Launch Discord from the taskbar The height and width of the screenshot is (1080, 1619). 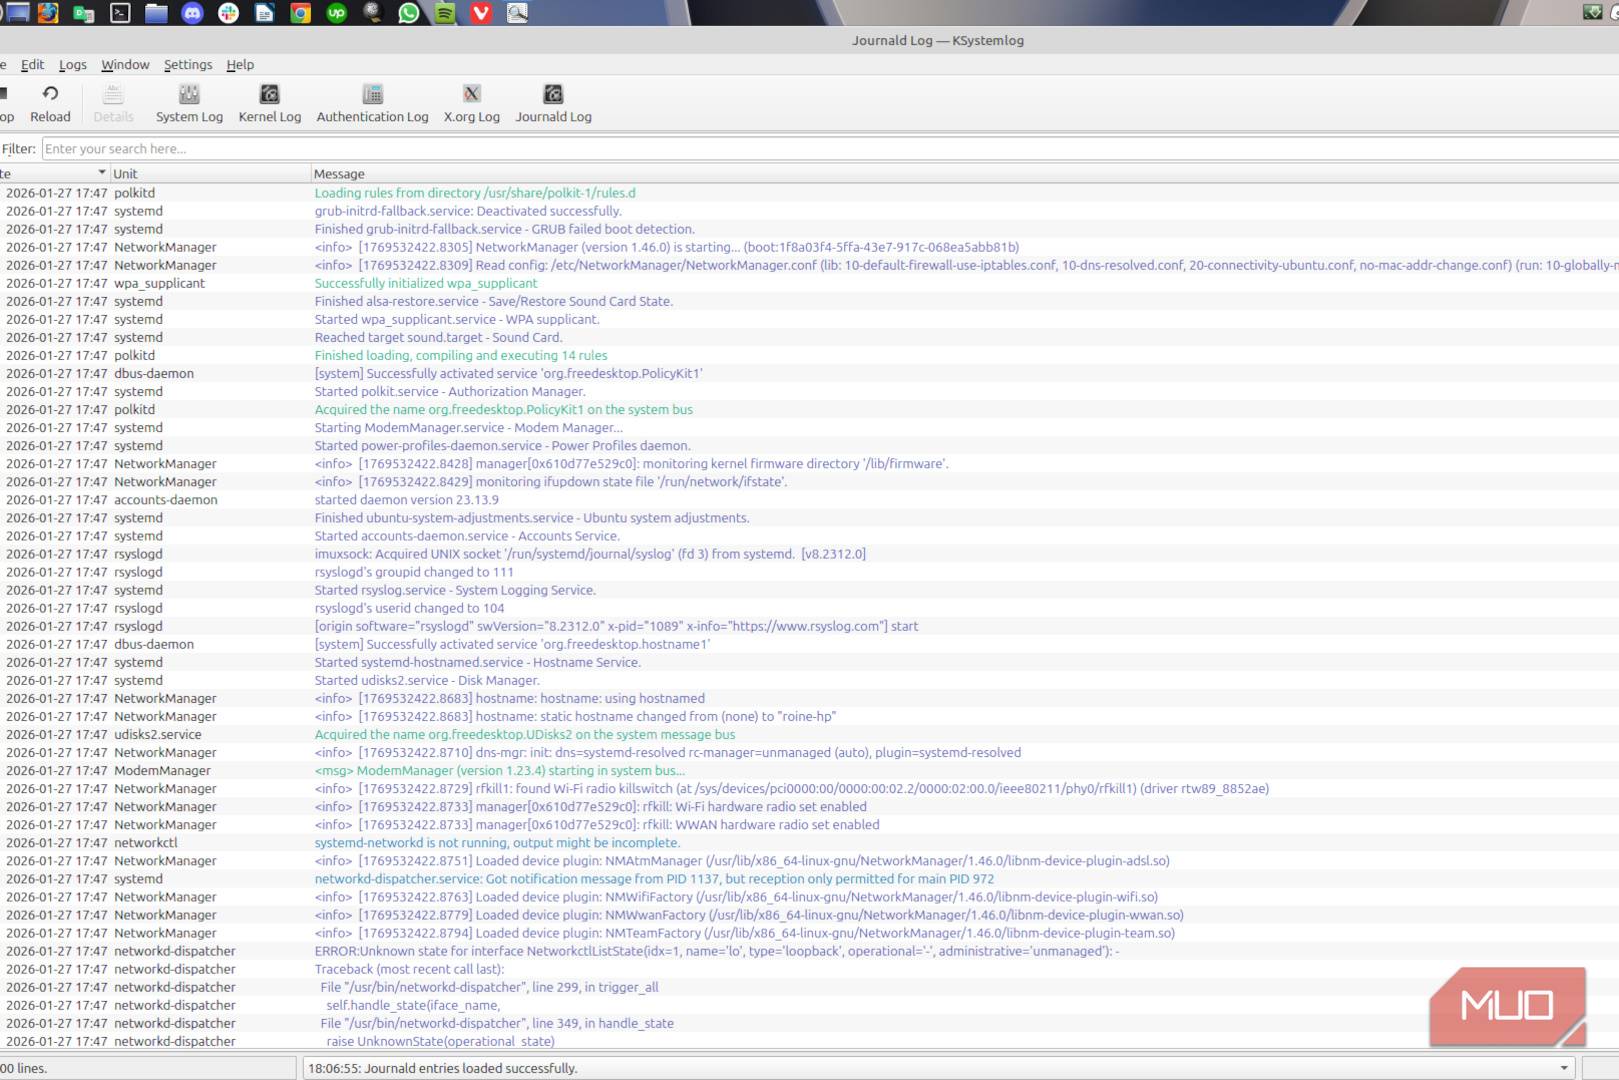point(192,13)
